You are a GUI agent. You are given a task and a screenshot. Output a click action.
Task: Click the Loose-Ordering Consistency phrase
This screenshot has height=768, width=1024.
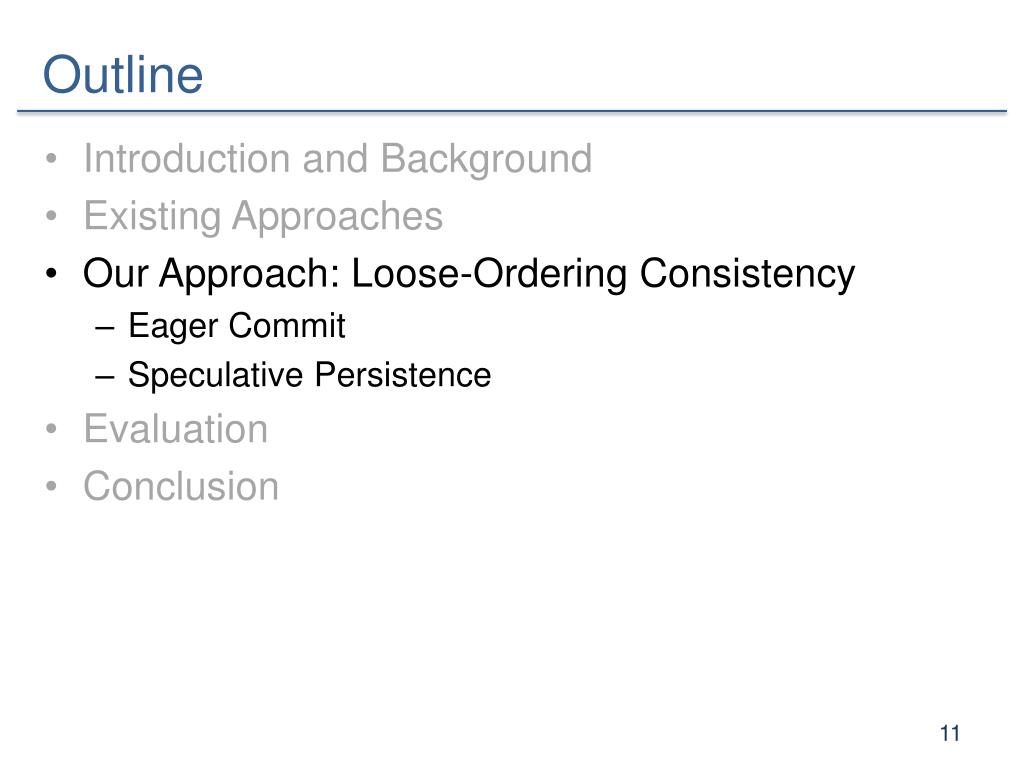[603, 274]
